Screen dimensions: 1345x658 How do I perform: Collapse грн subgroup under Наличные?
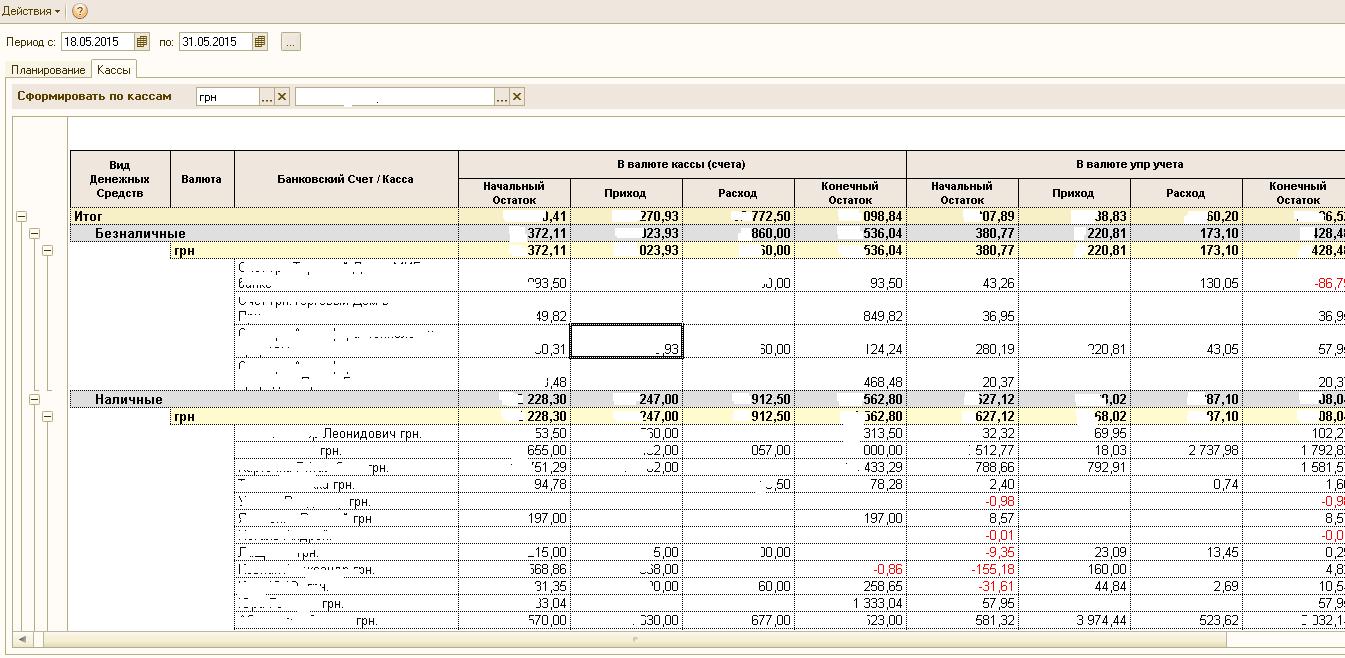[47, 416]
